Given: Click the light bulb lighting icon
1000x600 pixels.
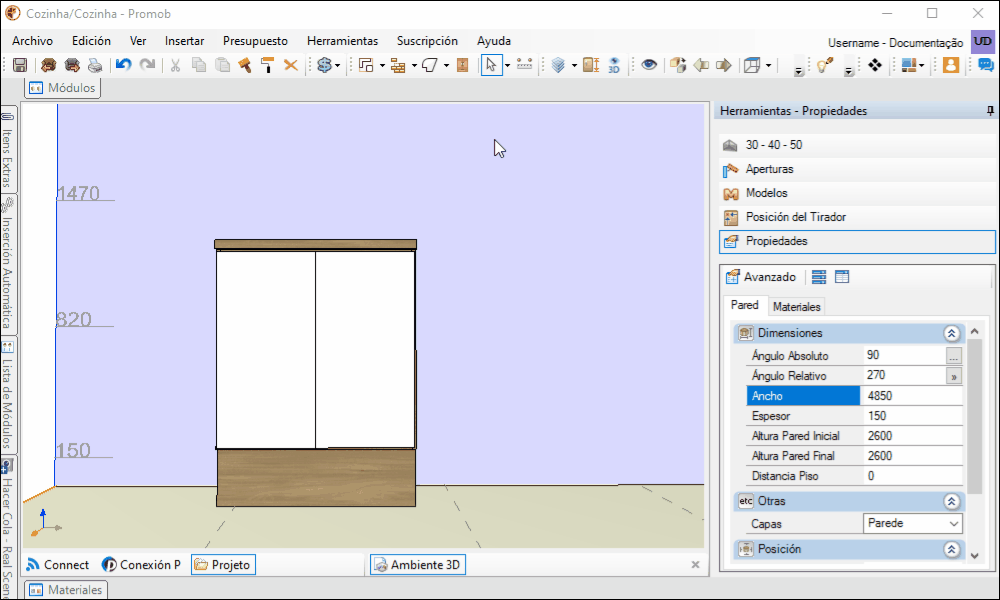Looking at the screenshot, I should (x=825, y=65).
